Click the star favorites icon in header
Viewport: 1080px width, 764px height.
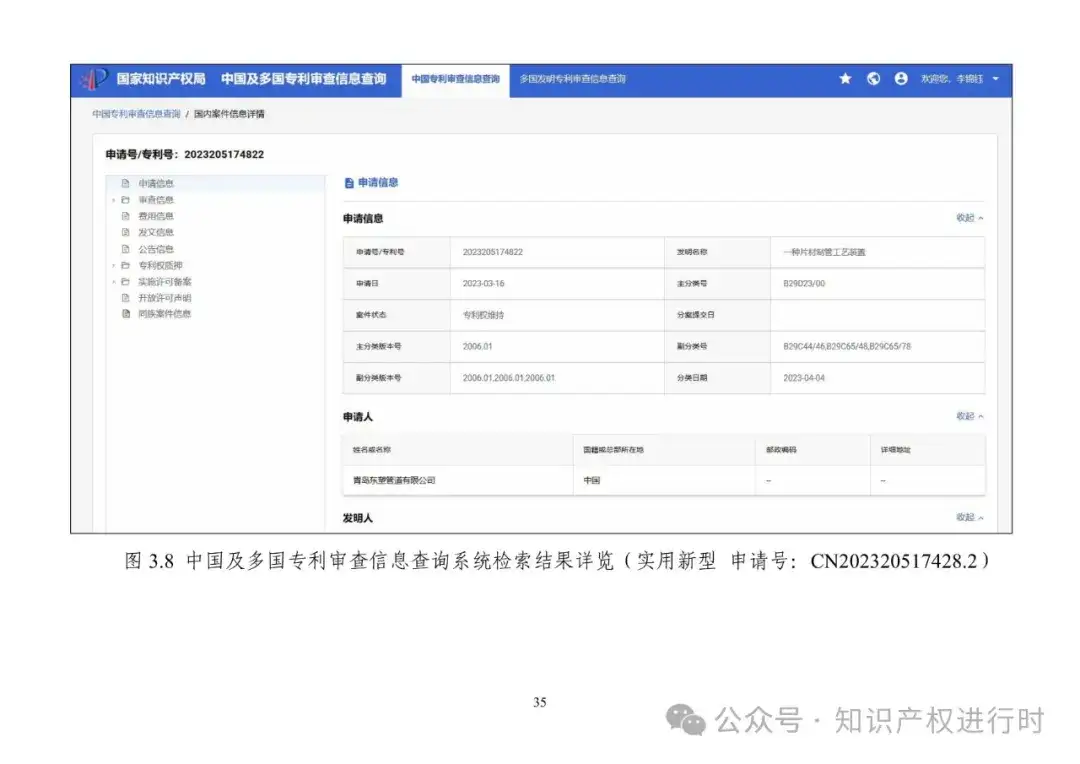click(x=845, y=79)
